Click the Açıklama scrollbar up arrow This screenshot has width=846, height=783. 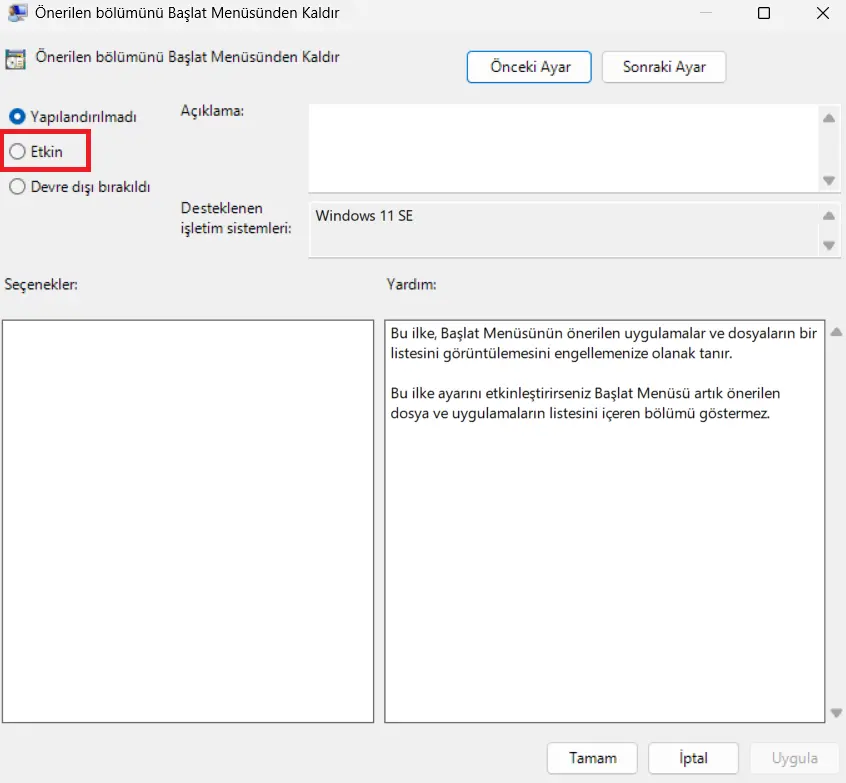tap(829, 118)
